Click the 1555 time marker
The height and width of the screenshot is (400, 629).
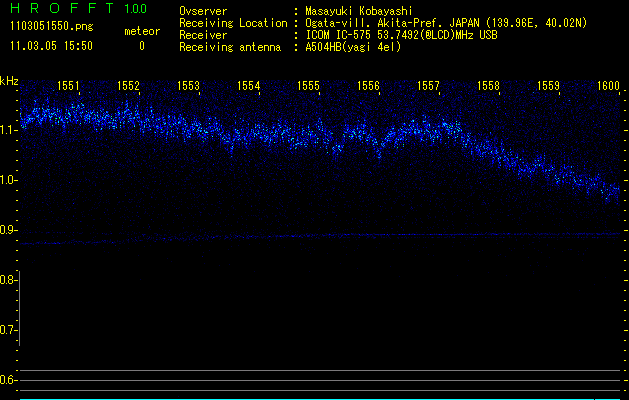point(308,86)
